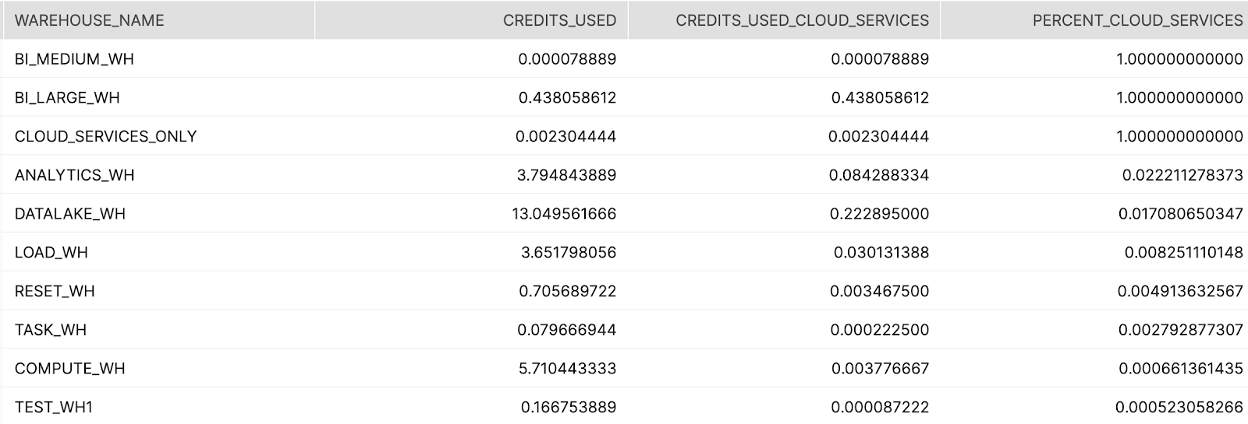Viewport: 1248px width, 424px height.
Task: Click COMPUTE_WH credits used value 5.710443333
Action: 567,369
